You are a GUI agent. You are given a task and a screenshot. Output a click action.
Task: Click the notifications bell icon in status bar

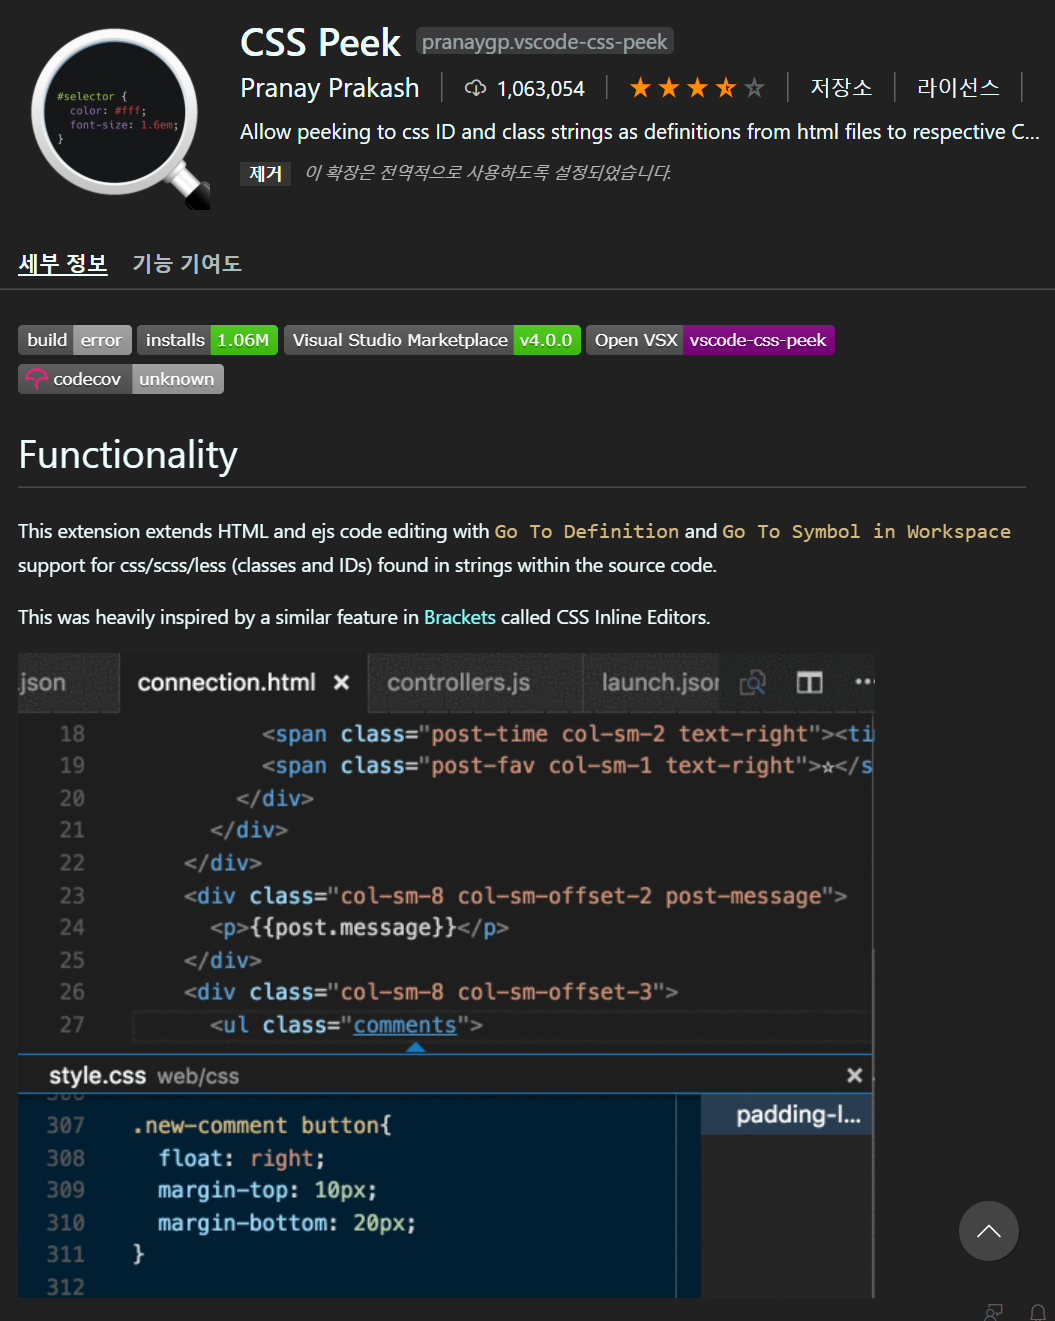tap(1038, 1311)
